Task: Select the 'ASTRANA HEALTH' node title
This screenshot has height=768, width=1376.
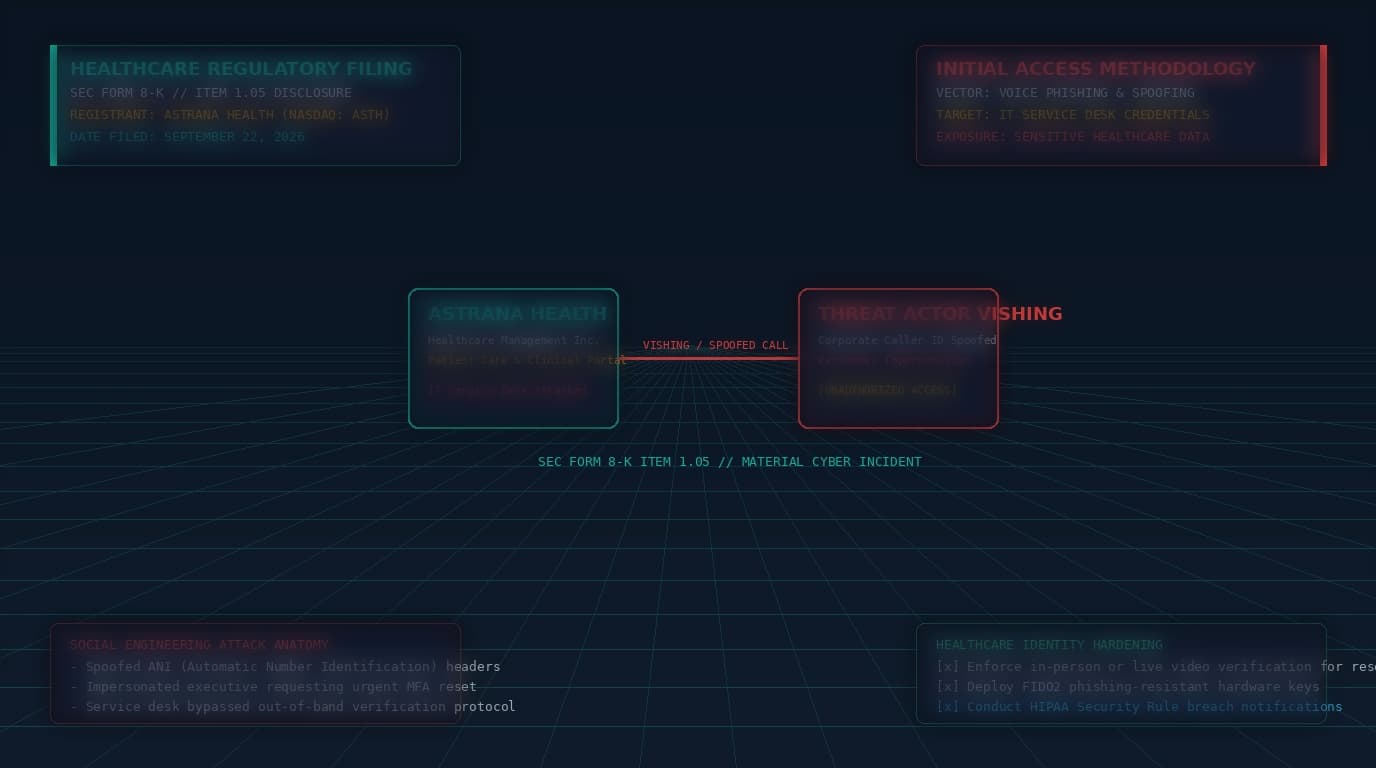Action: tap(517, 314)
